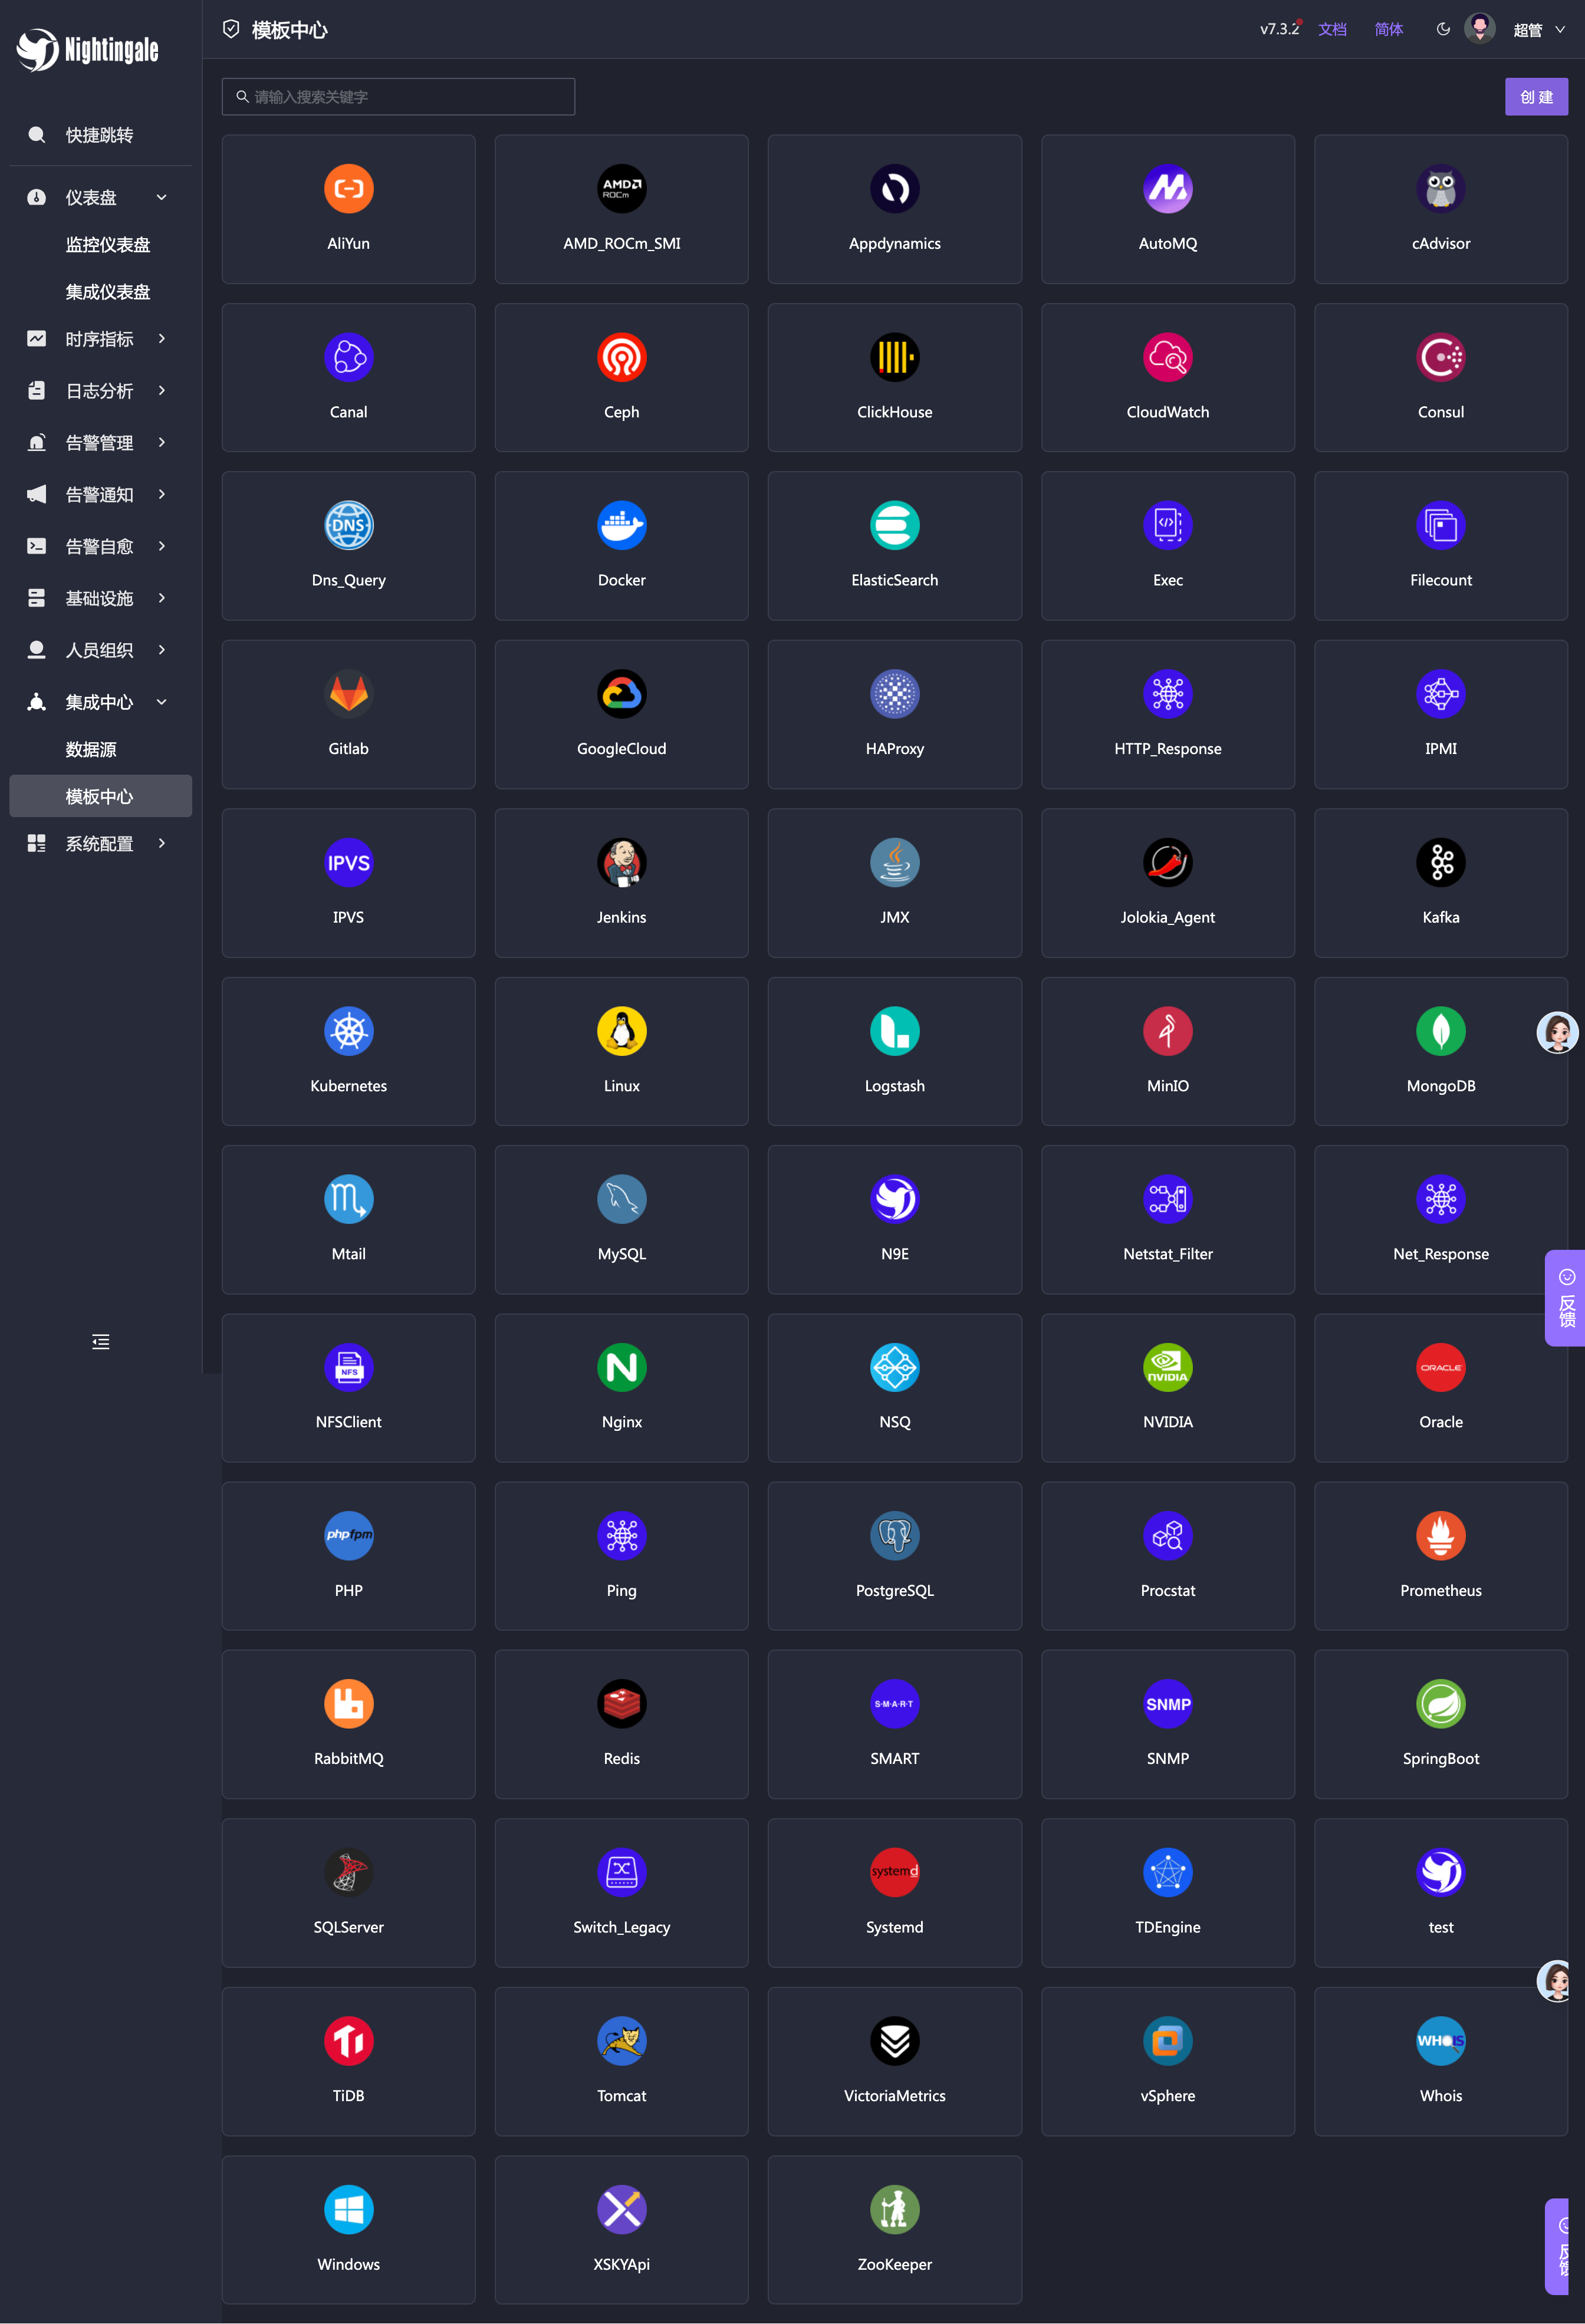Toggle dark mode moon icon

1442,29
